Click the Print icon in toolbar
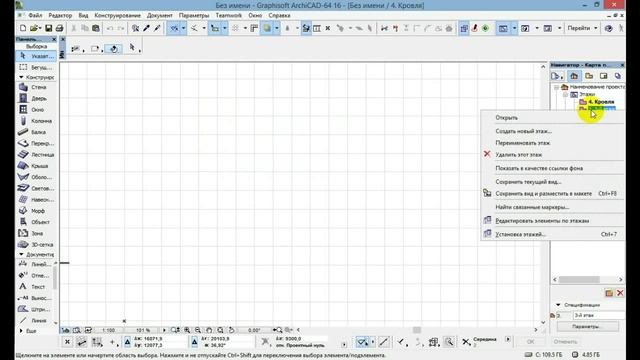This screenshot has height=360, width=640. click(60, 28)
